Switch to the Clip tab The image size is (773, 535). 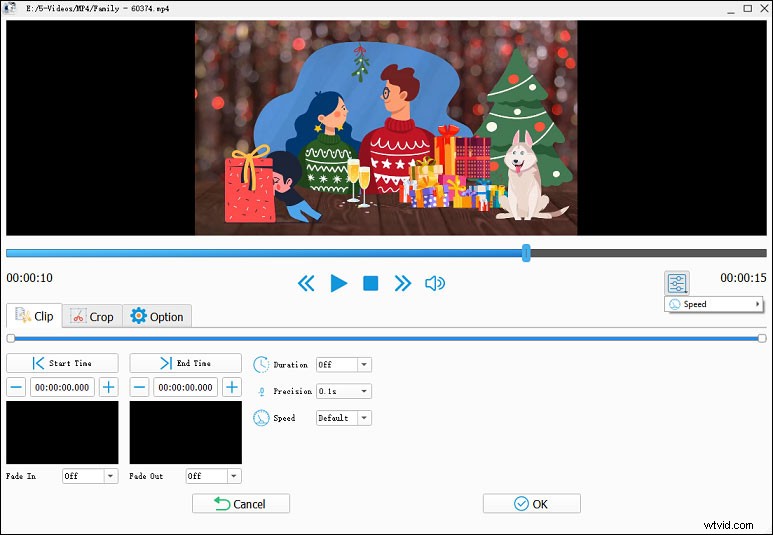(34, 316)
